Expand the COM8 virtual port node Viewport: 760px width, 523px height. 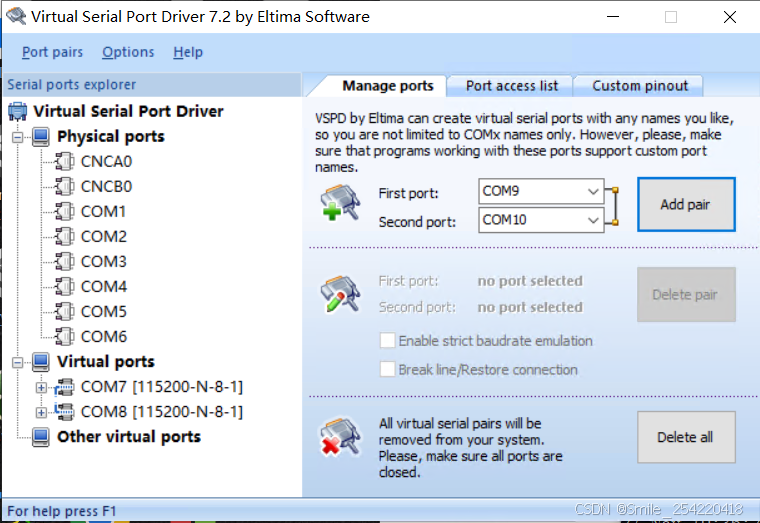coord(41,412)
